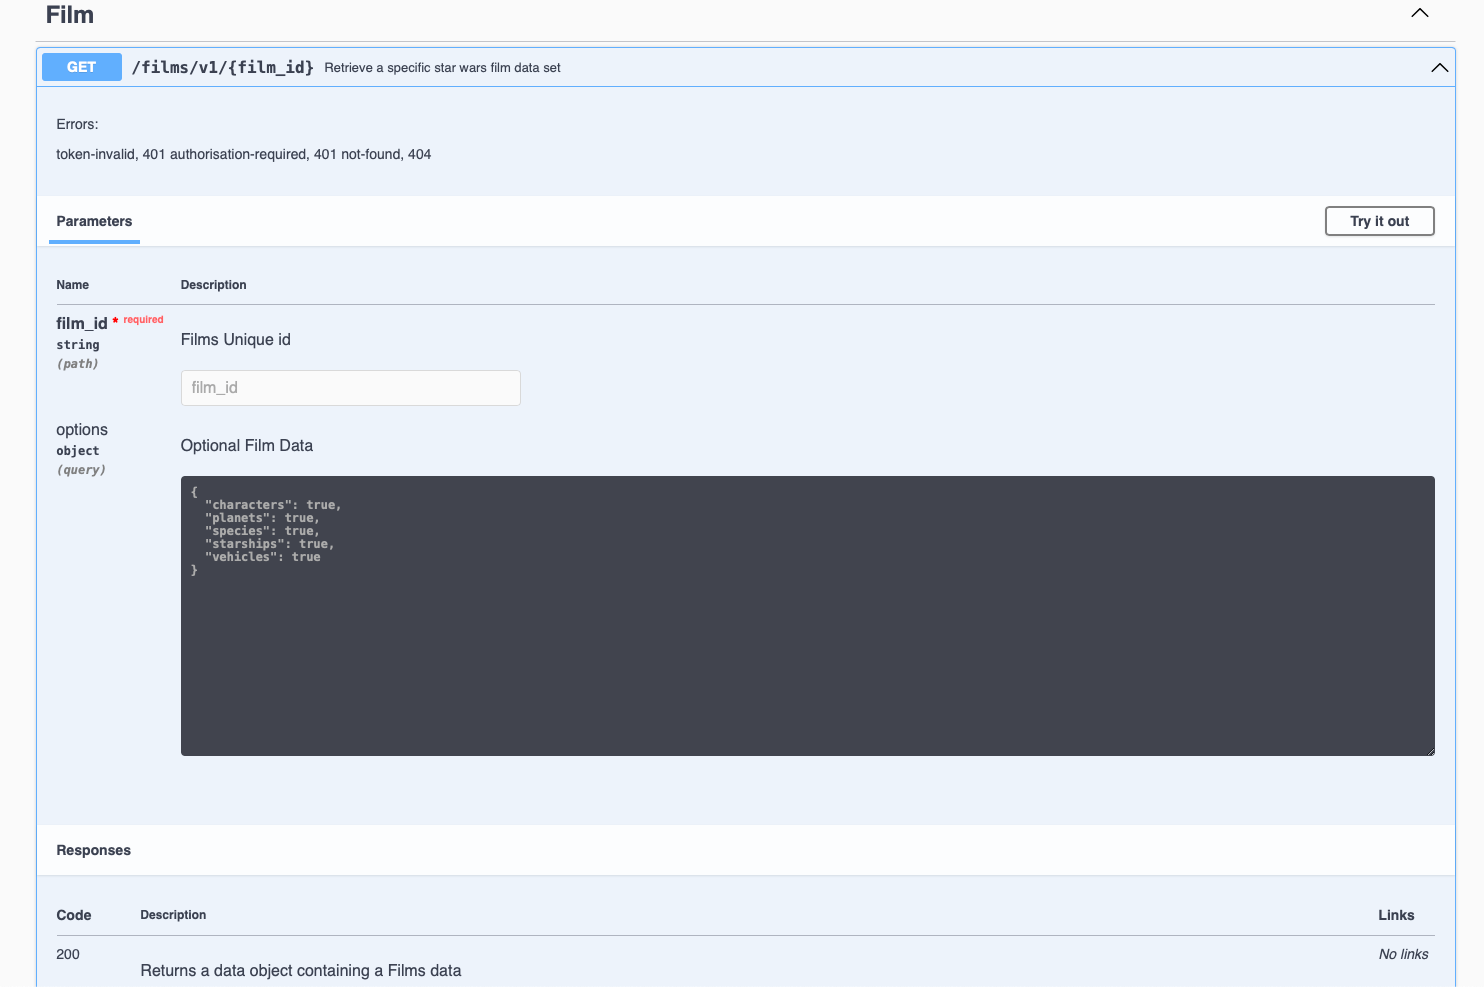Click the "species": true line
The image size is (1484, 987).
(262, 531)
